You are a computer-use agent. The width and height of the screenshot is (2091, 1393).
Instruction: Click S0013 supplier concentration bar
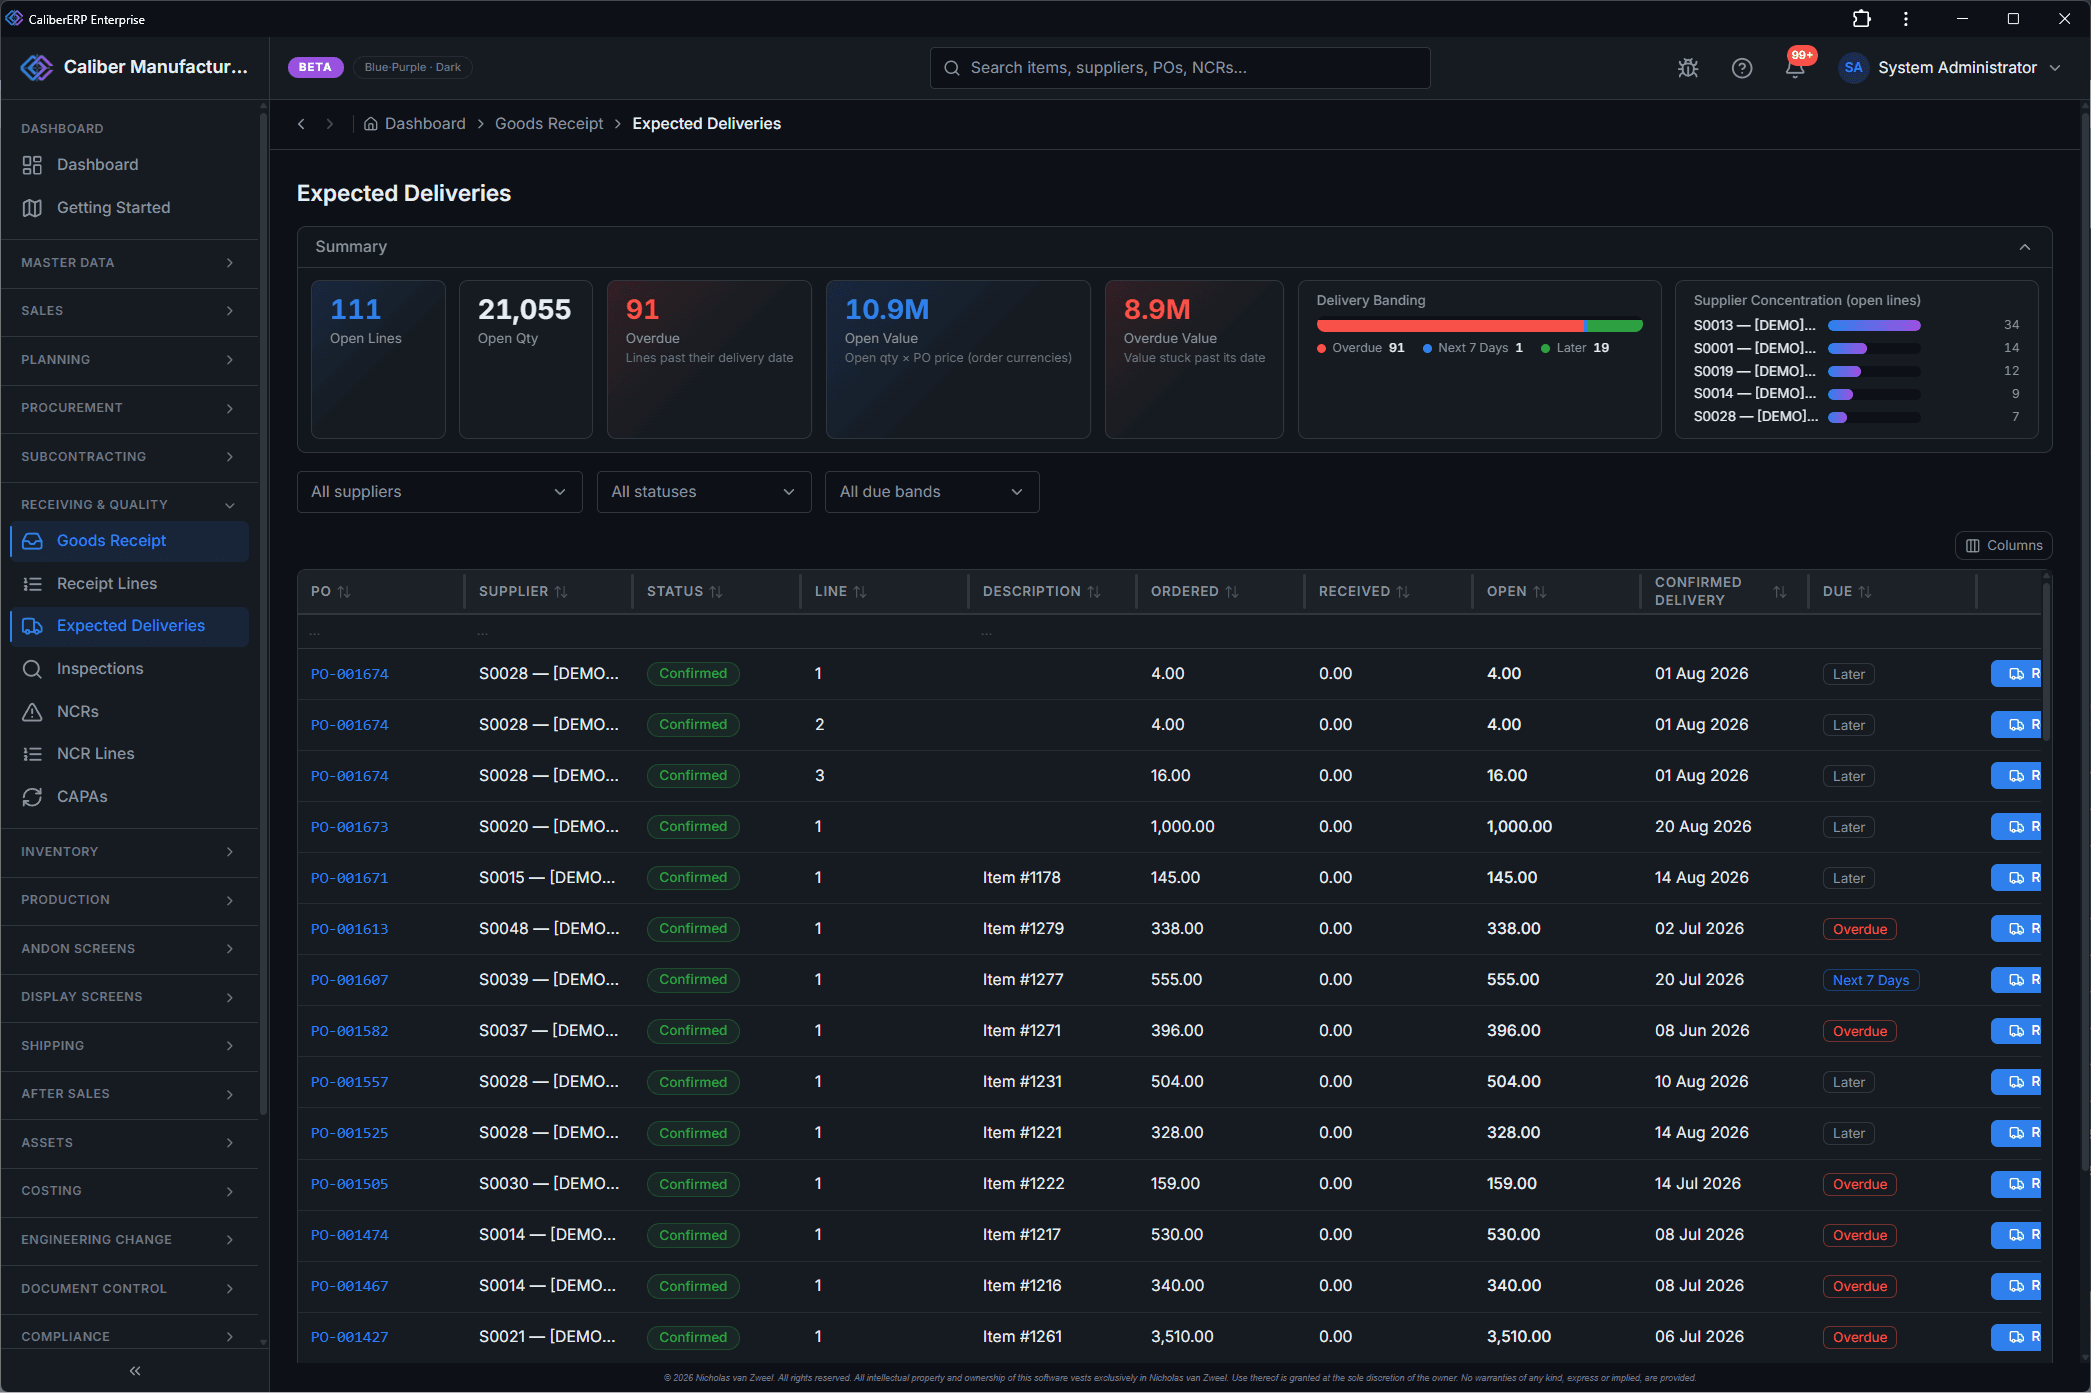1873,325
